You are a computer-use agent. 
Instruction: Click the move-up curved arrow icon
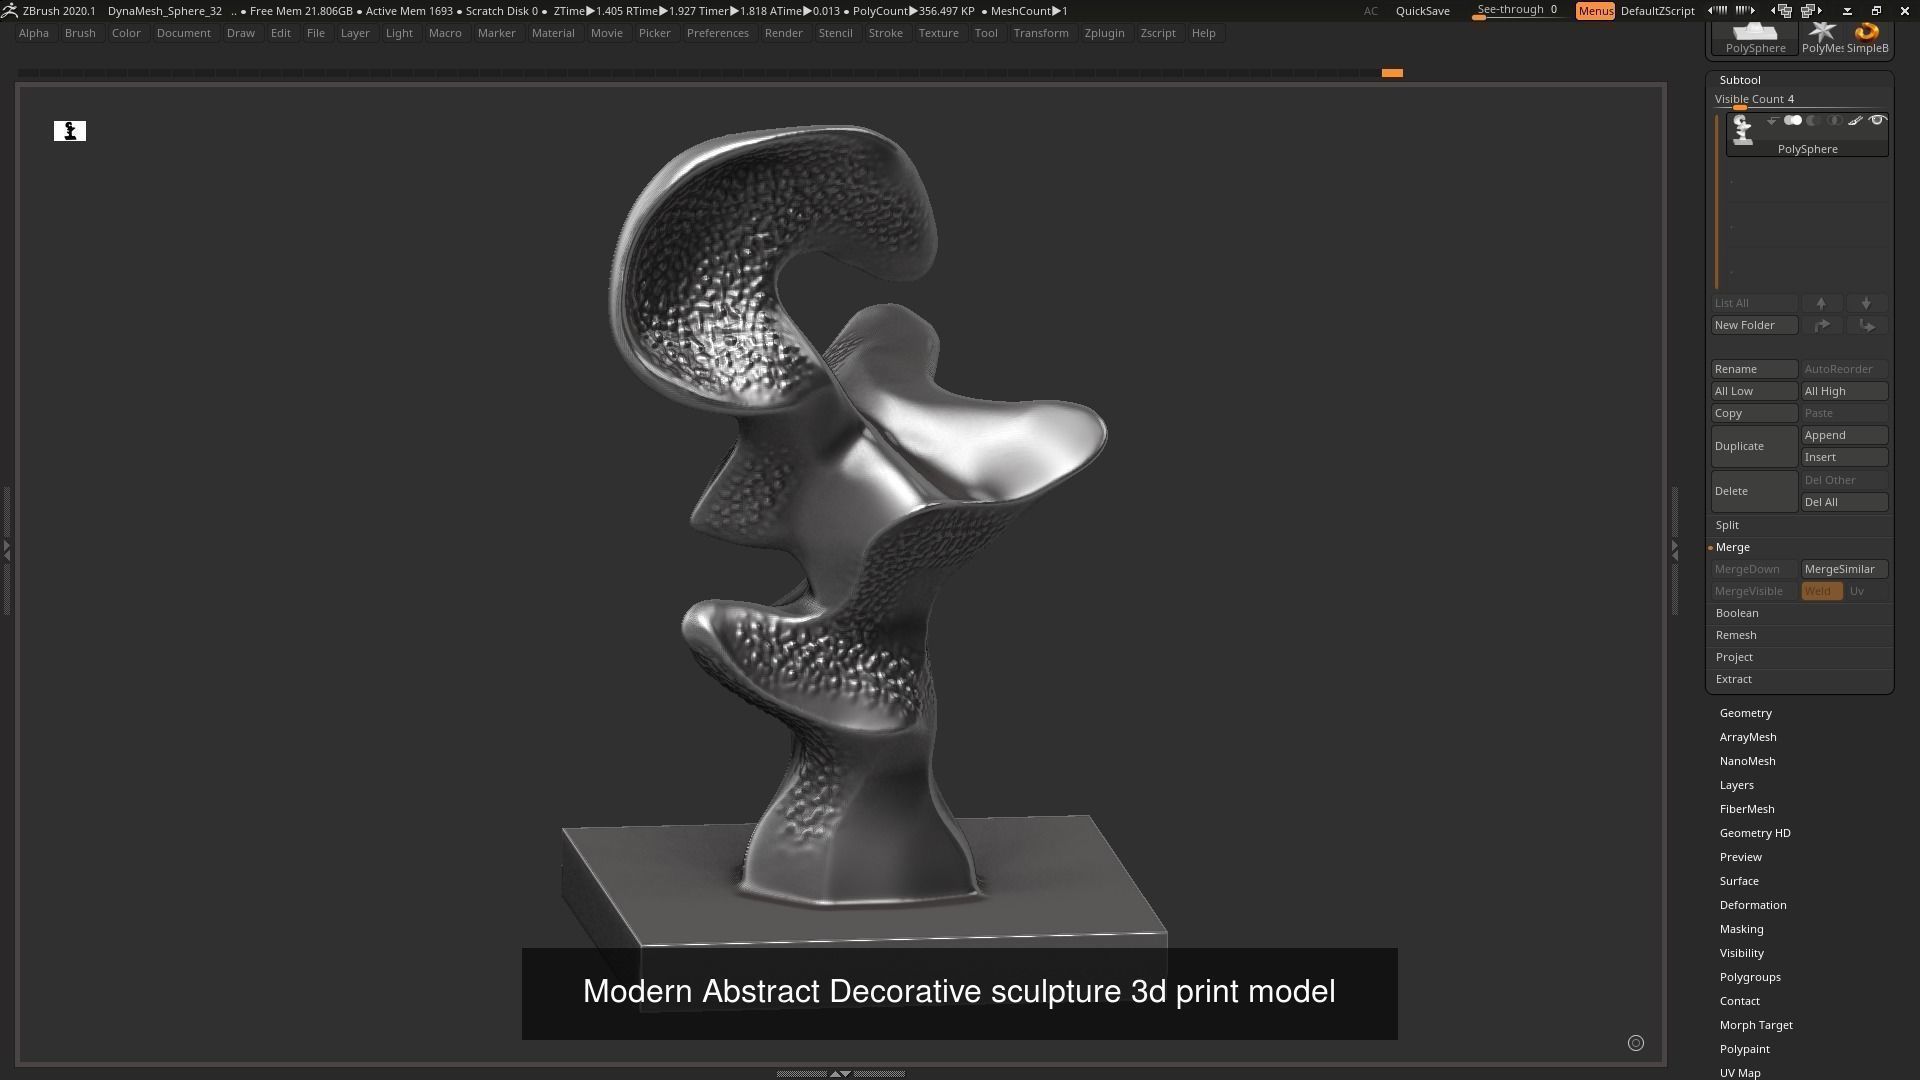point(1821,325)
